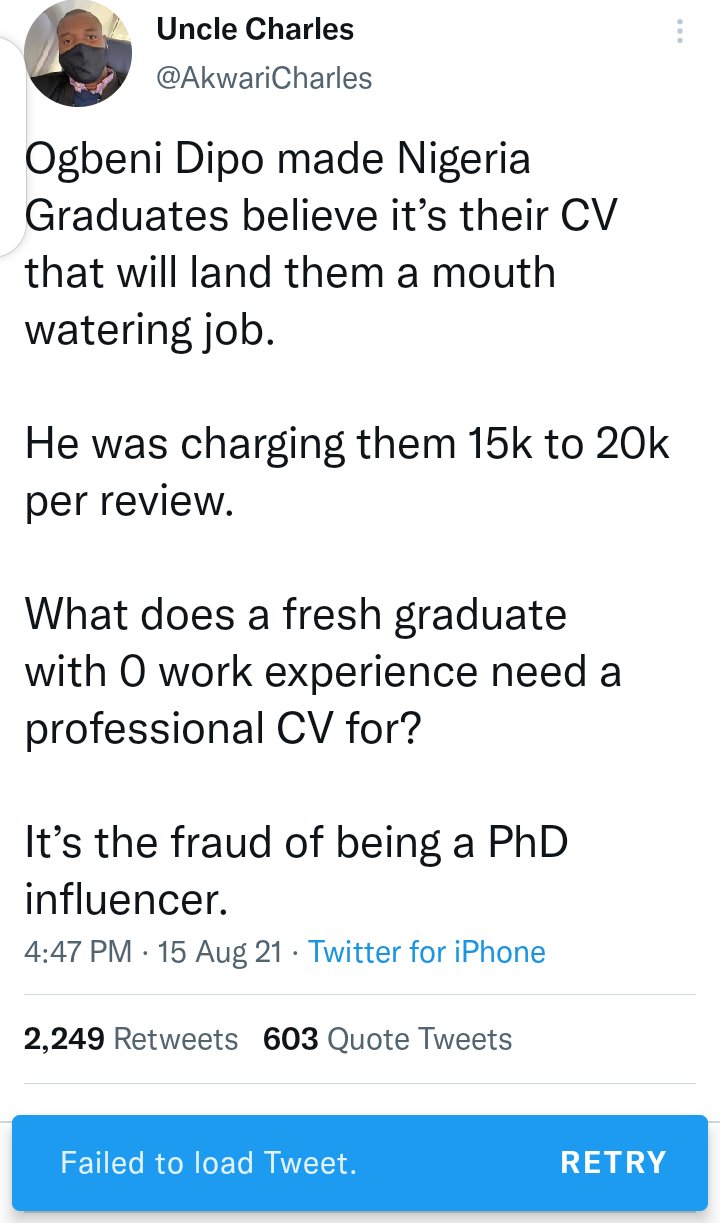Screen dimensions: 720x1223
Task: Open the 603 Quote Tweets list
Action: tap(387, 1039)
